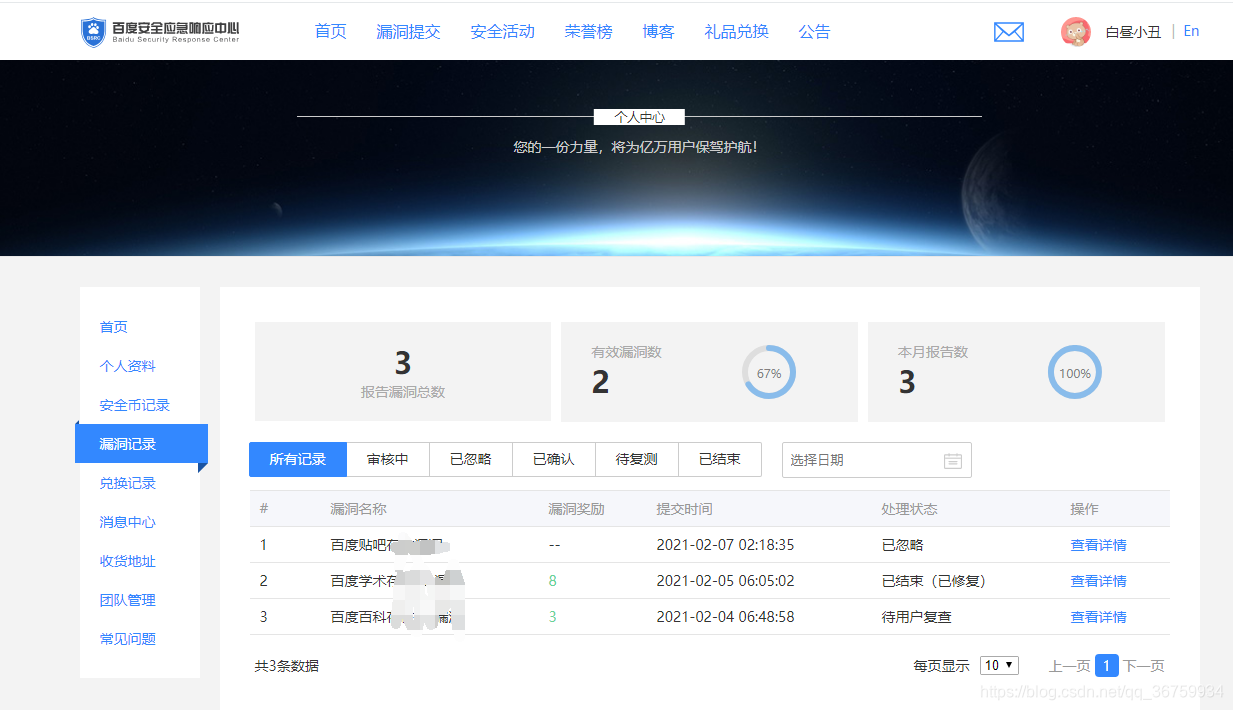This screenshot has height=710, width=1233.
Task: Go to previous page 上一页
Action: click(x=1069, y=666)
